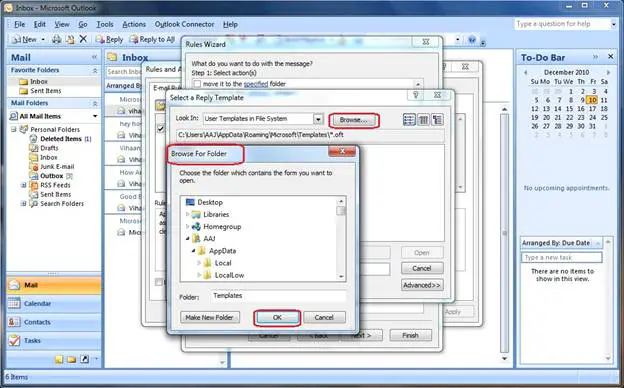Click the details view icon in template dialog

(x=437, y=119)
